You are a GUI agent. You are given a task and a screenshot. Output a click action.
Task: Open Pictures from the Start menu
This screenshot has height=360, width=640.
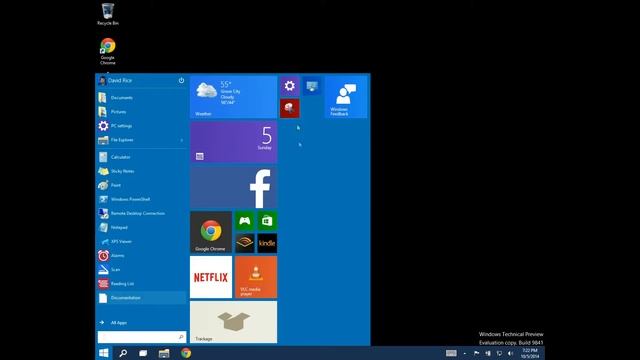point(141,112)
